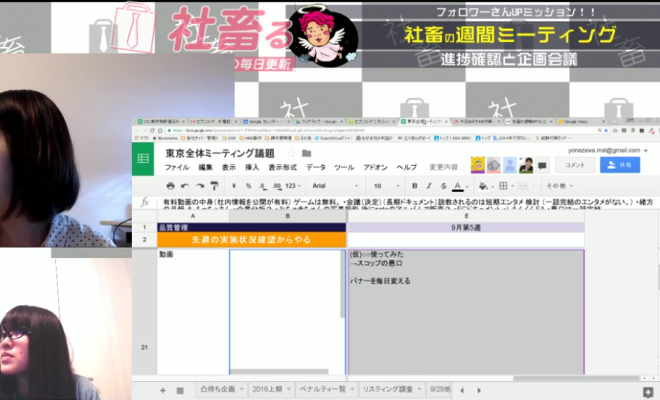The image size is (660, 400).
Task: Click the print icon in the toolbar
Action: coord(171,186)
